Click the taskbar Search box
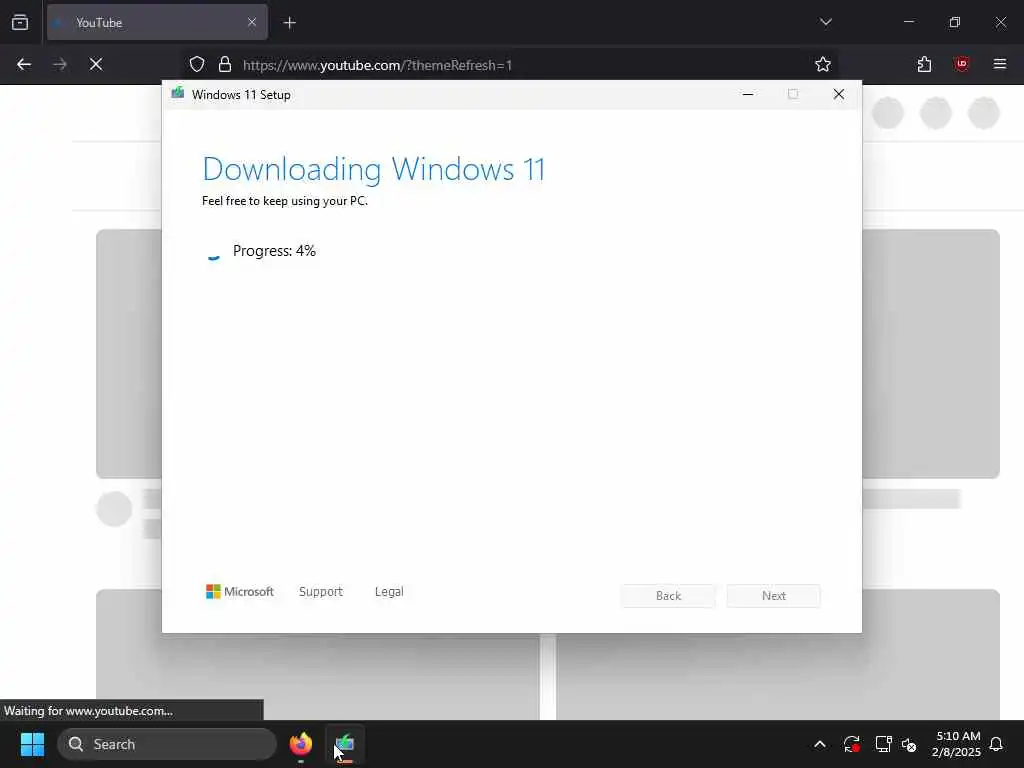1024x768 pixels. pyautogui.click(x=167, y=744)
